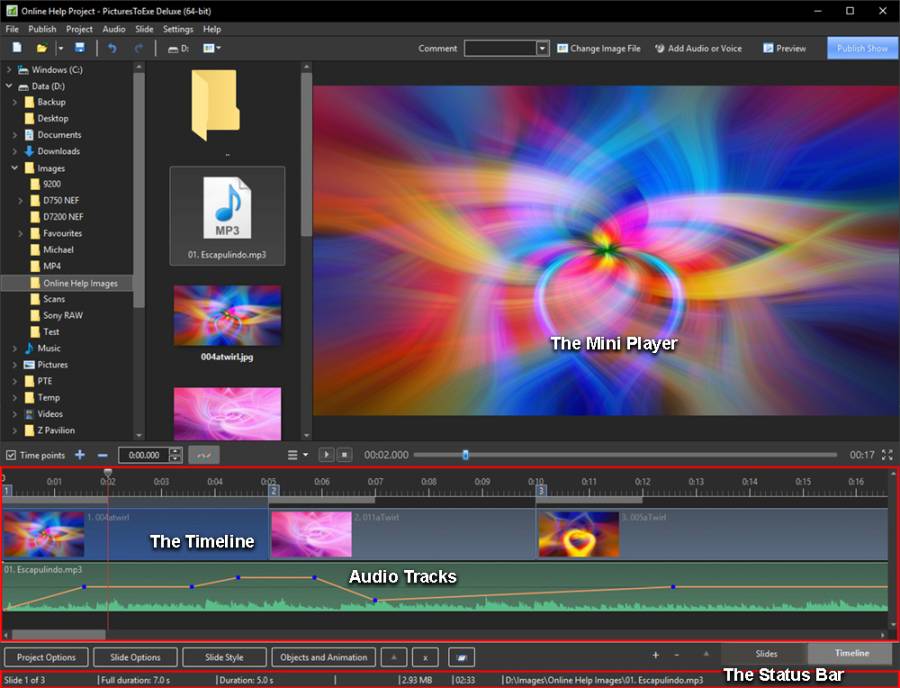Image resolution: width=900 pixels, height=688 pixels.
Task: Click the Save project icon
Action: 80,48
